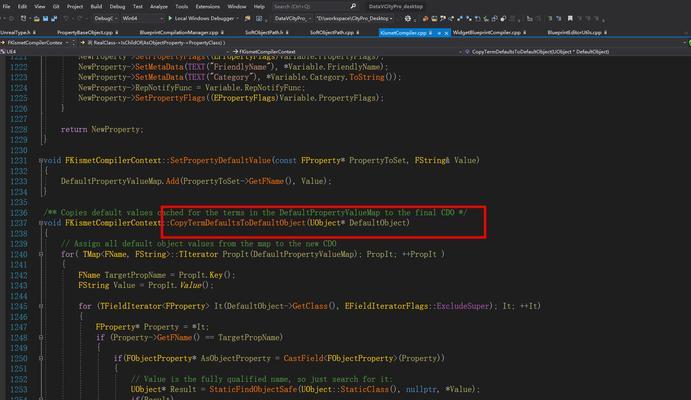The image size is (691, 400).
Task: Open the FKismetCompilerContext class navigation dropdown
Action: 346,52
